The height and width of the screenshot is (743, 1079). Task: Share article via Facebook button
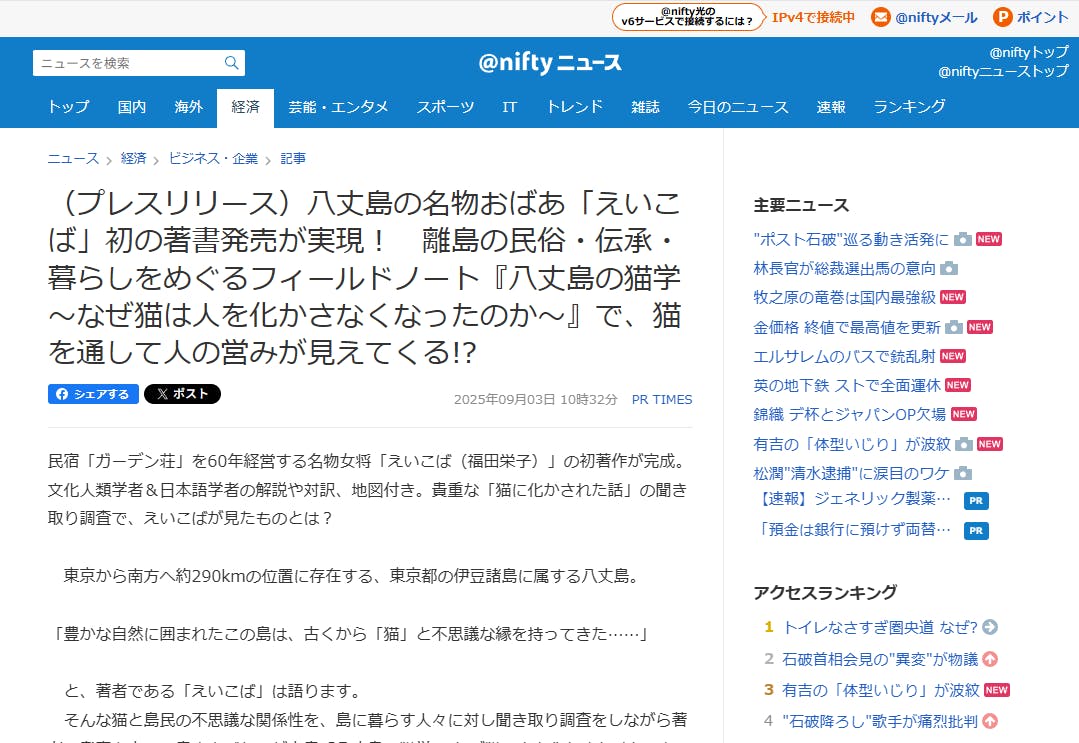click(93, 394)
